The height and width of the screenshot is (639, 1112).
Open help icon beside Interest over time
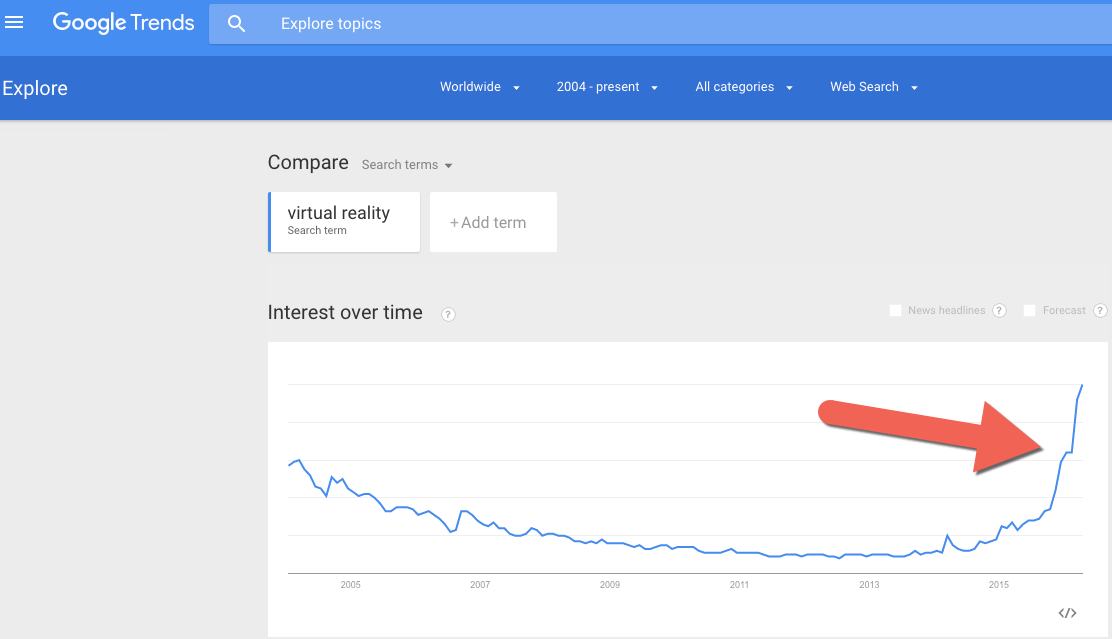click(x=448, y=314)
